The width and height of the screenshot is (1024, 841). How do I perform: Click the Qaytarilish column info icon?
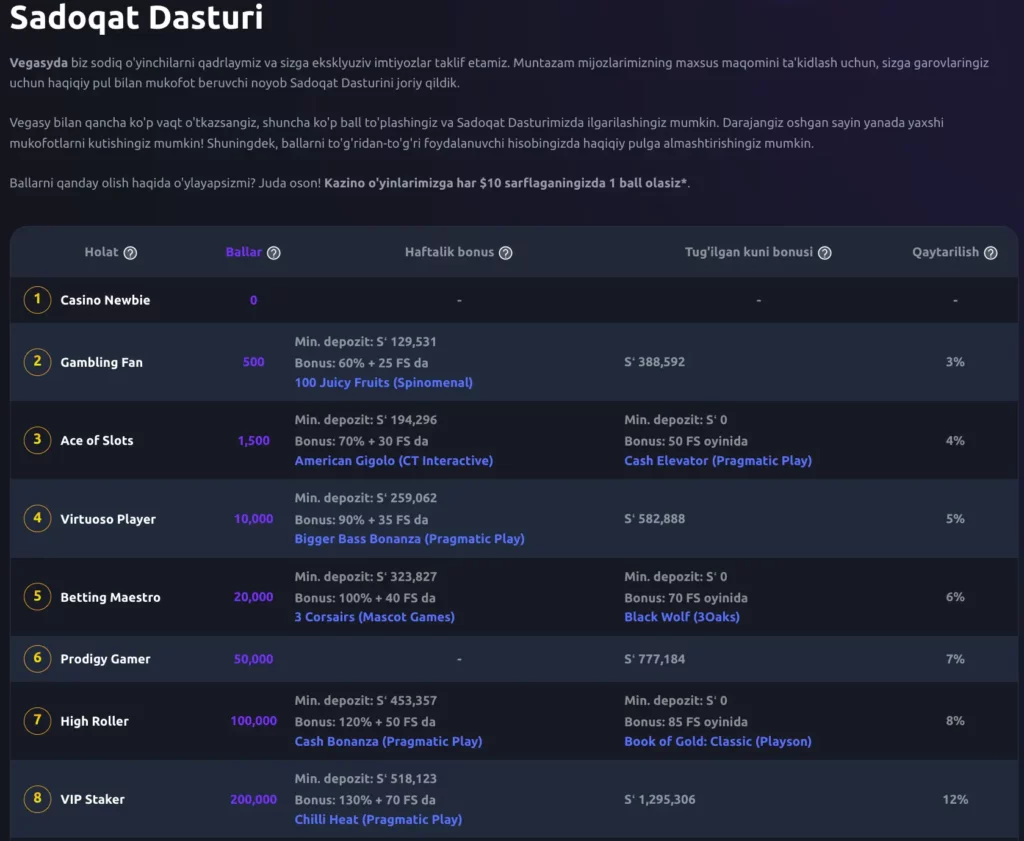pyautogui.click(x=991, y=252)
